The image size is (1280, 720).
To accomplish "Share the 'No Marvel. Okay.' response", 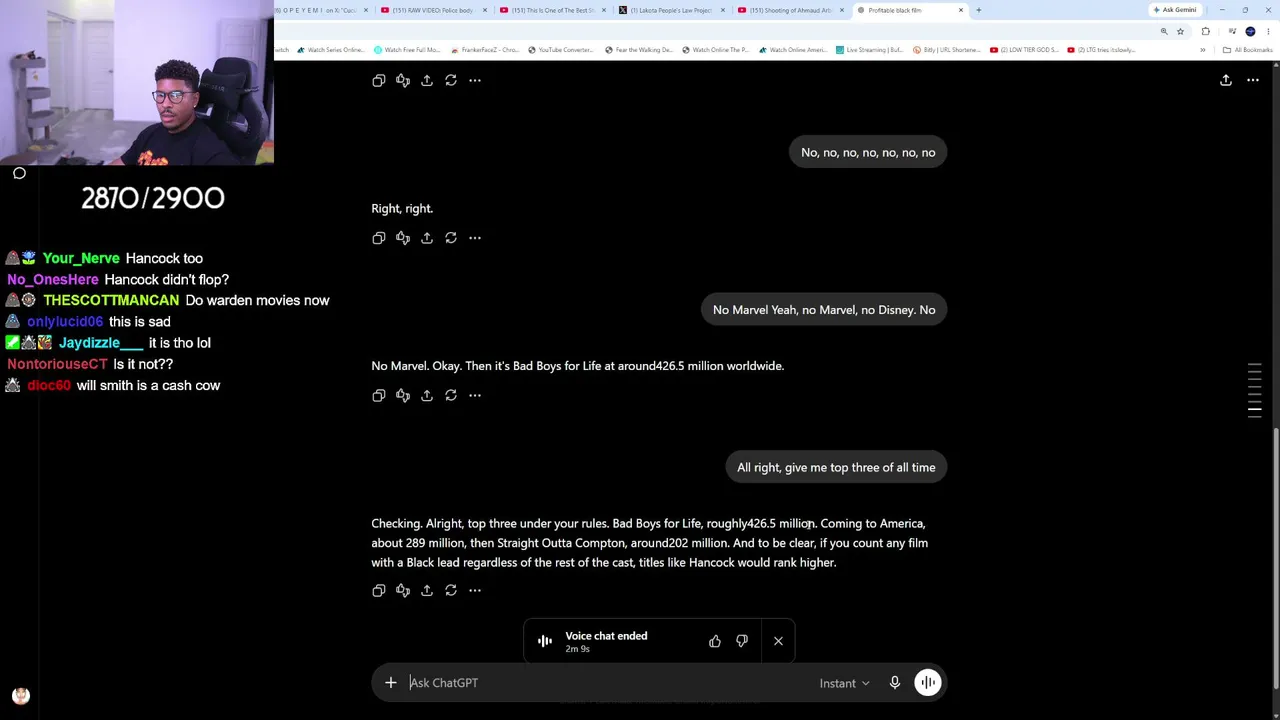I will 427,395.
